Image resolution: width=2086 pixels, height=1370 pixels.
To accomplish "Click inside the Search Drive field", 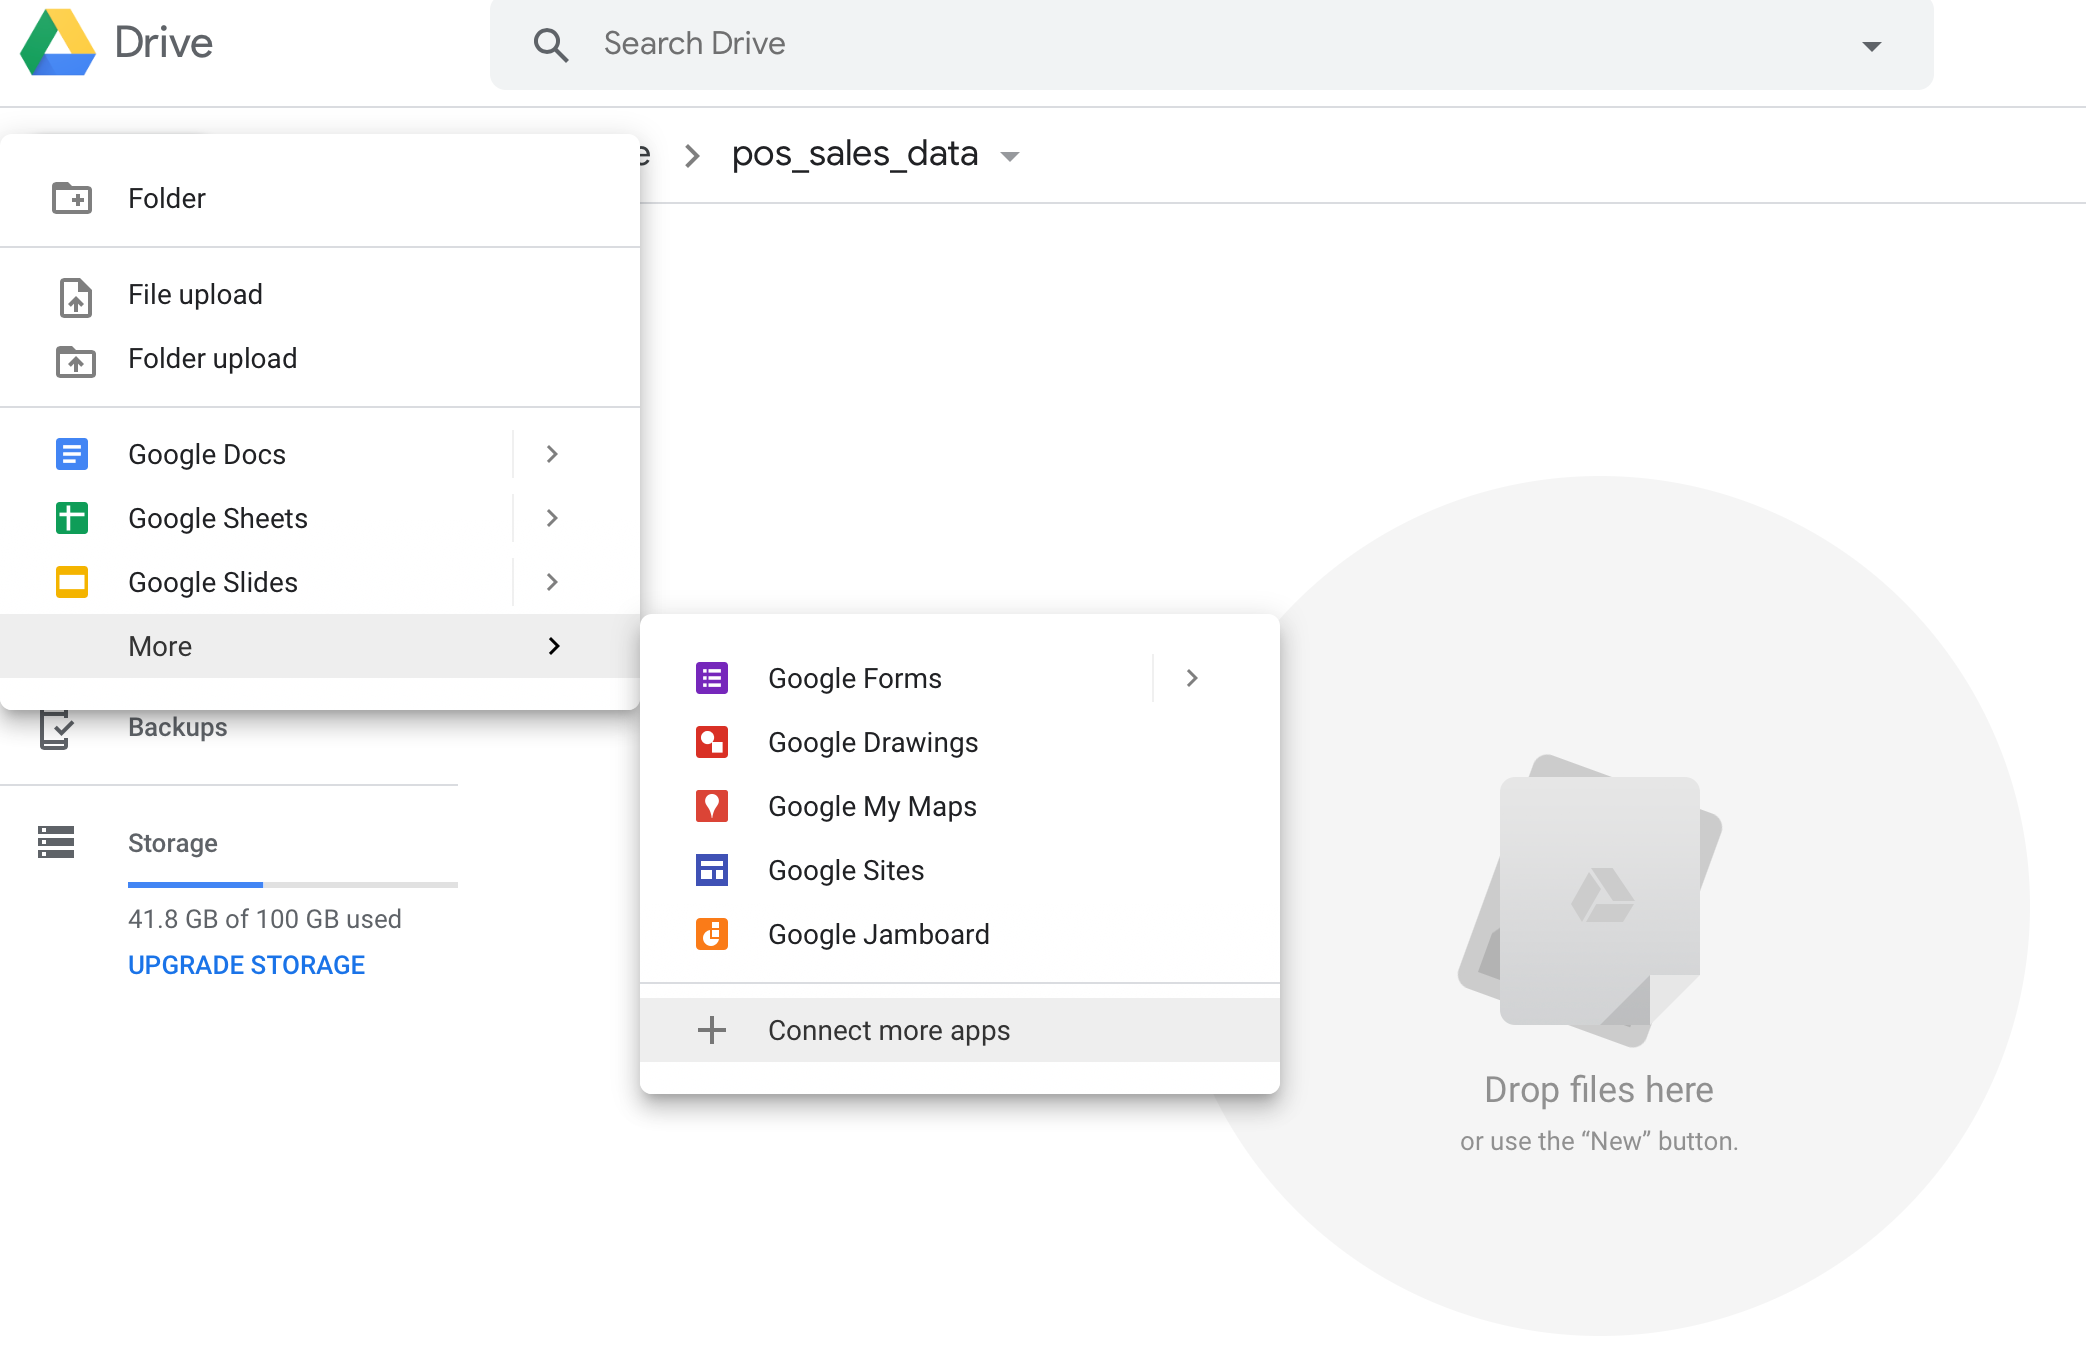I will point(1212,45).
